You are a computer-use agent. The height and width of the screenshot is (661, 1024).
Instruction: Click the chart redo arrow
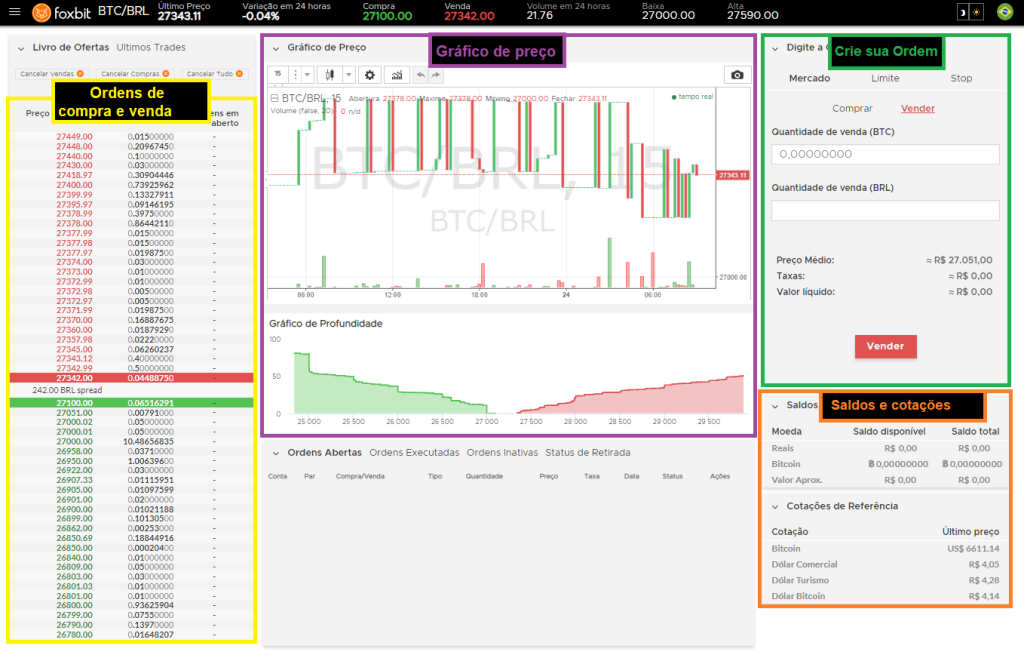(435, 74)
